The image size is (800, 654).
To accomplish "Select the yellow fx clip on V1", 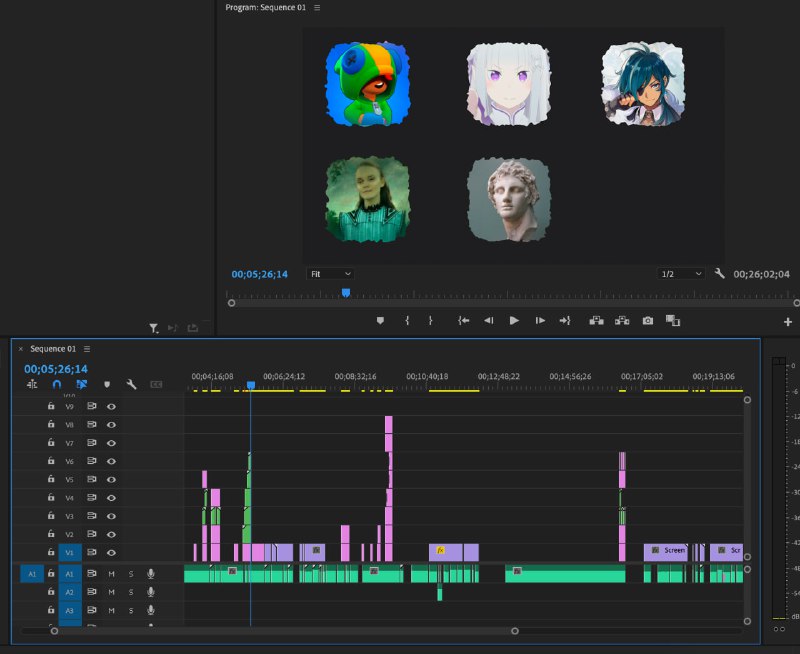I will pyautogui.click(x=445, y=552).
